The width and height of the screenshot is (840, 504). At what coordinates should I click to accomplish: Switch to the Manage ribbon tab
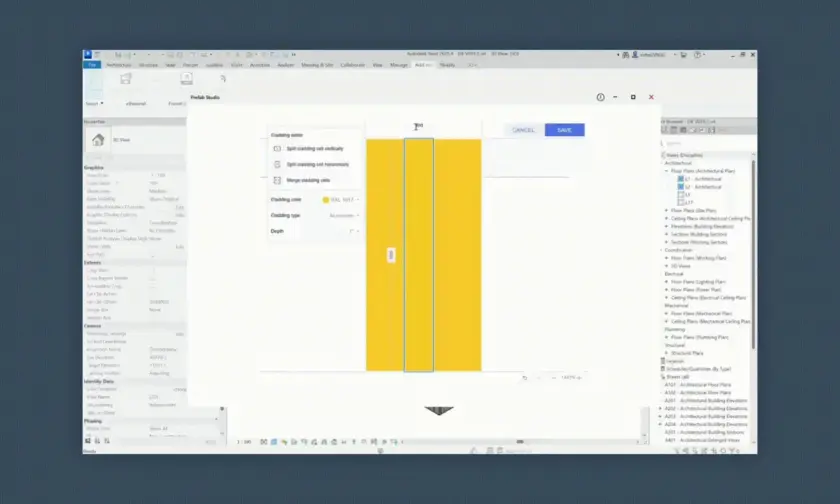pyautogui.click(x=399, y=65)
